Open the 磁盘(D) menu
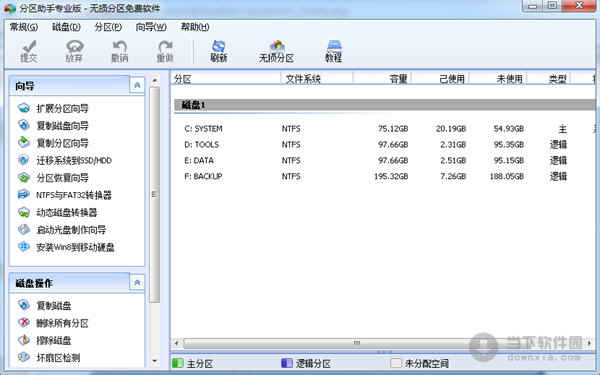Screen dimensions: 600x375 pyautogui.click(x=66, y=27)
